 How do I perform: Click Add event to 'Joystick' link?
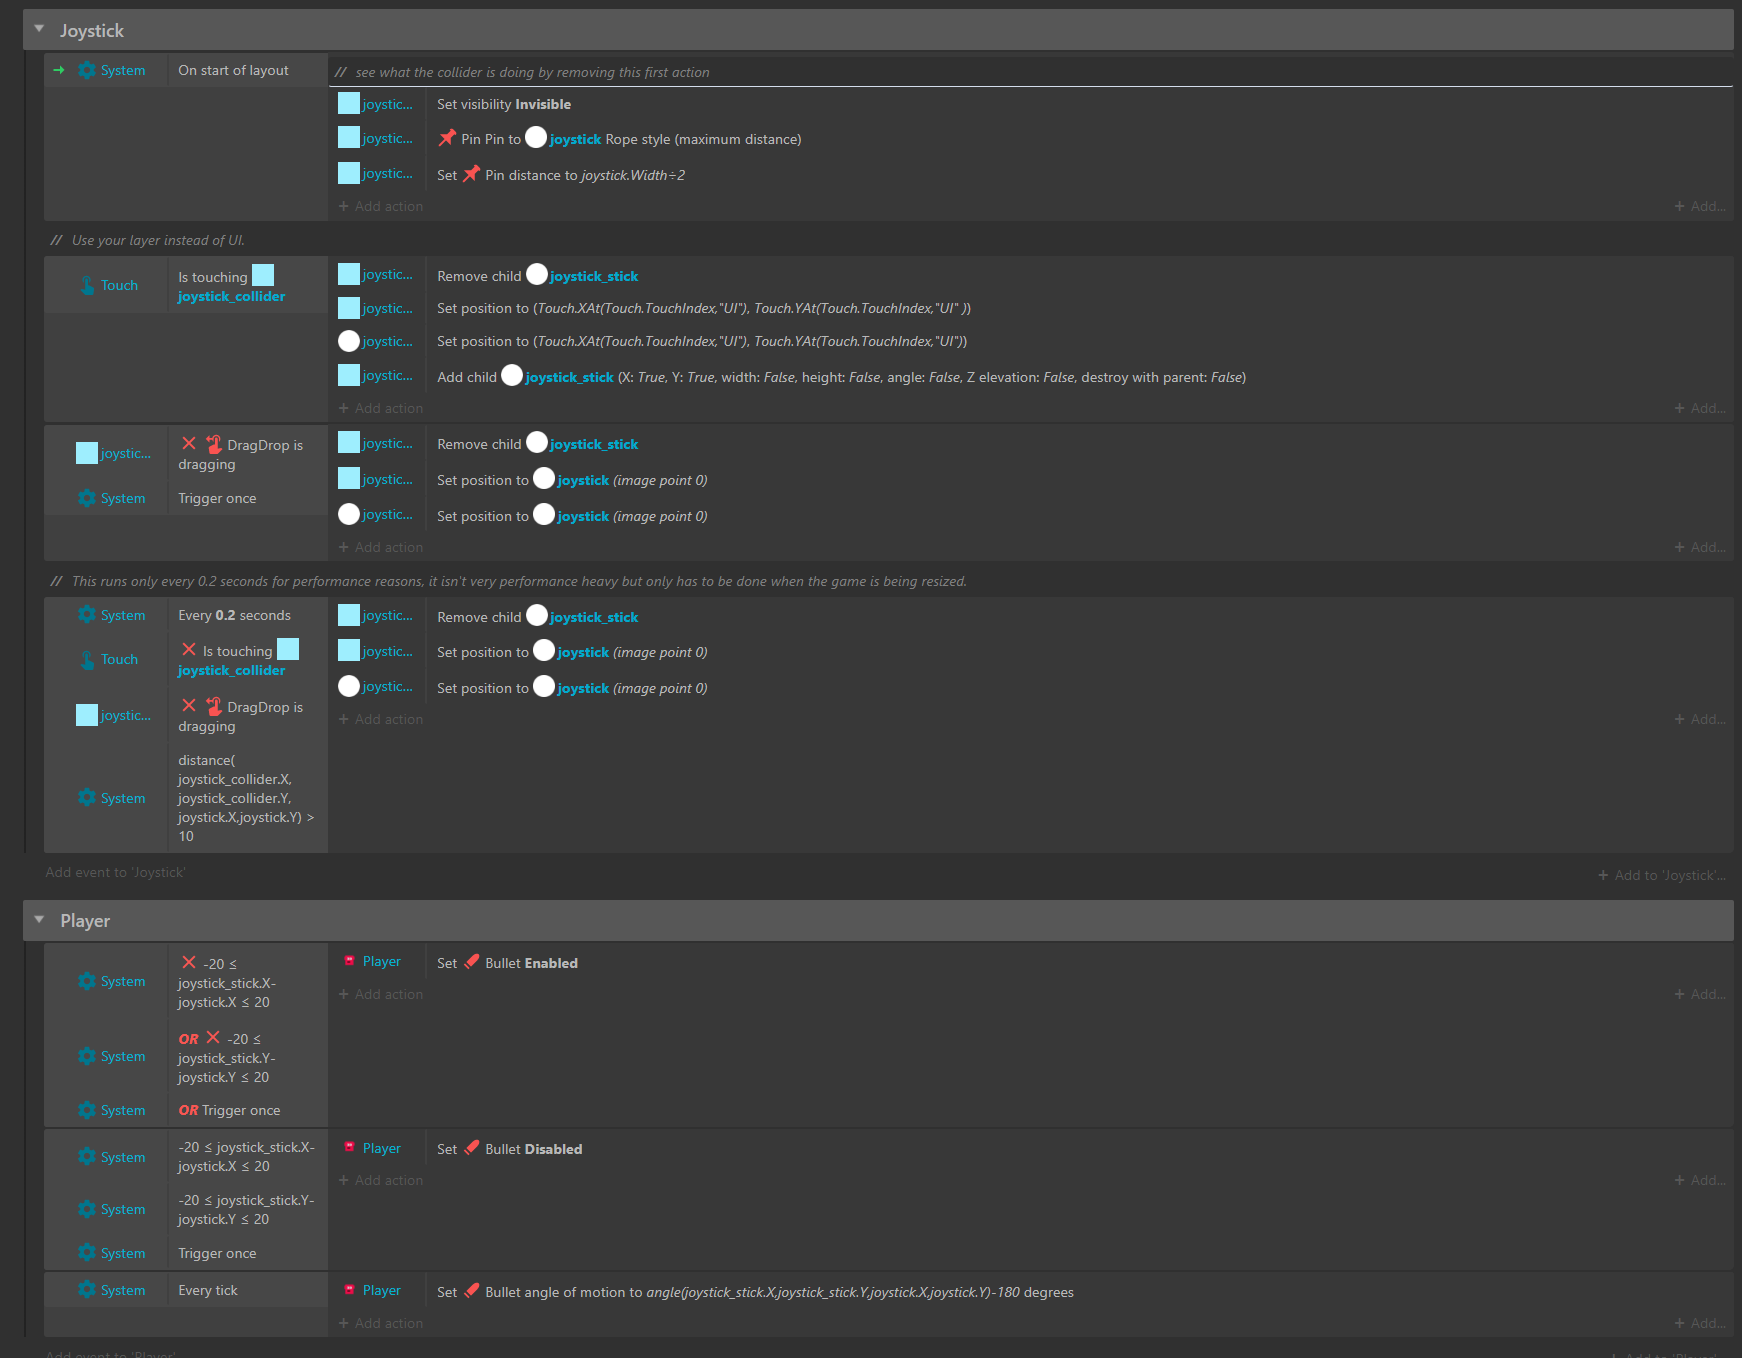point(115,872)
